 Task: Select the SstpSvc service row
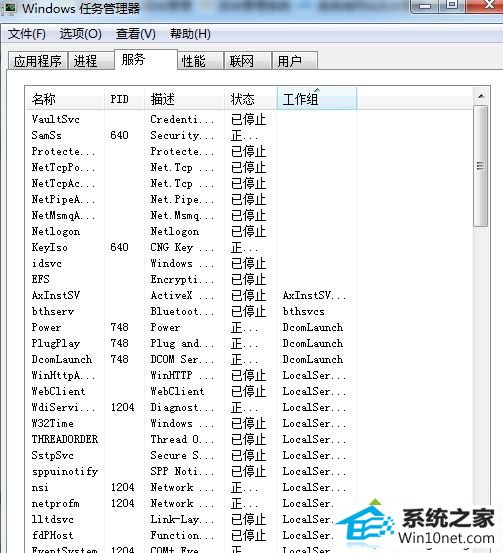tap(192, 455)
